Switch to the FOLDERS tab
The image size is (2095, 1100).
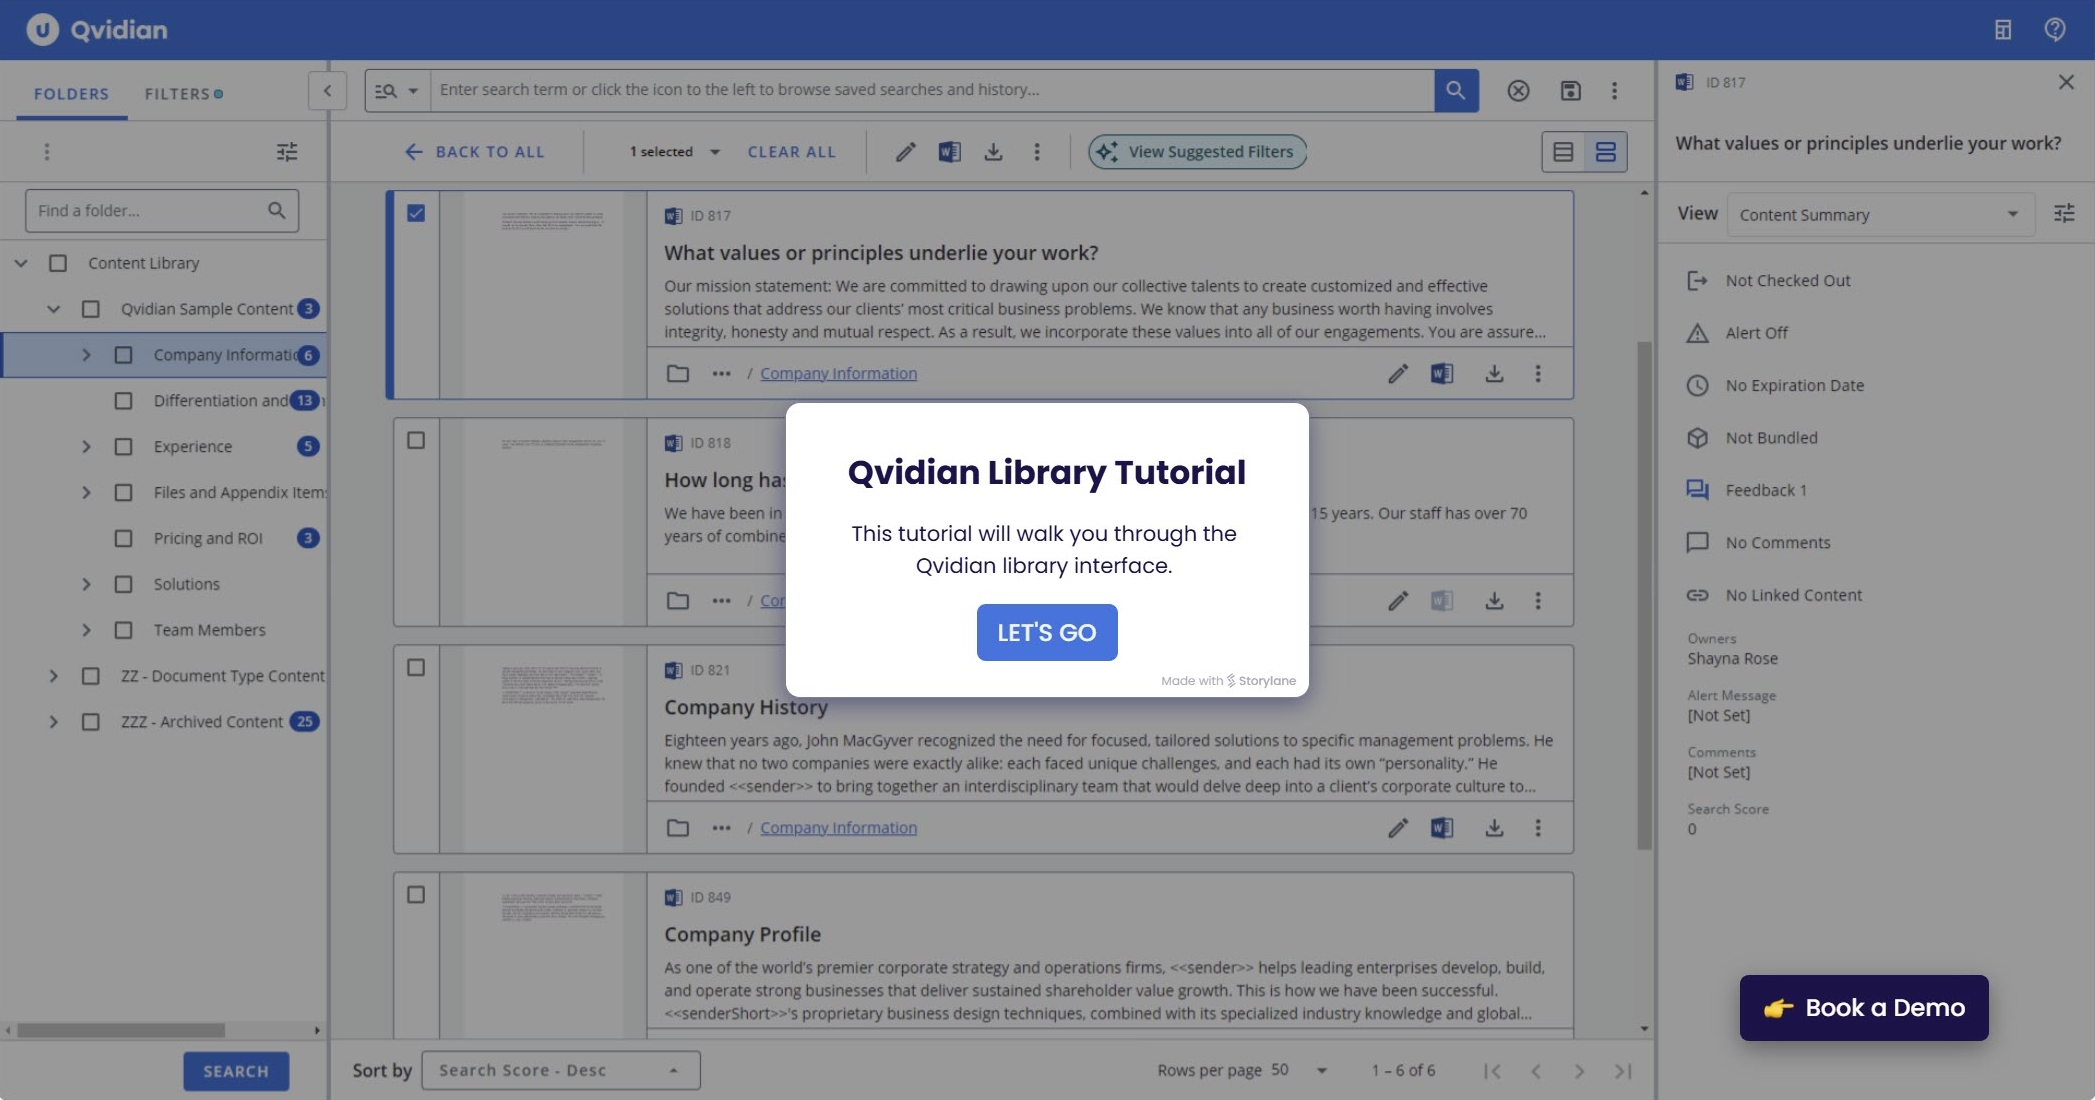pyautogui.click(x=71, y=94)
